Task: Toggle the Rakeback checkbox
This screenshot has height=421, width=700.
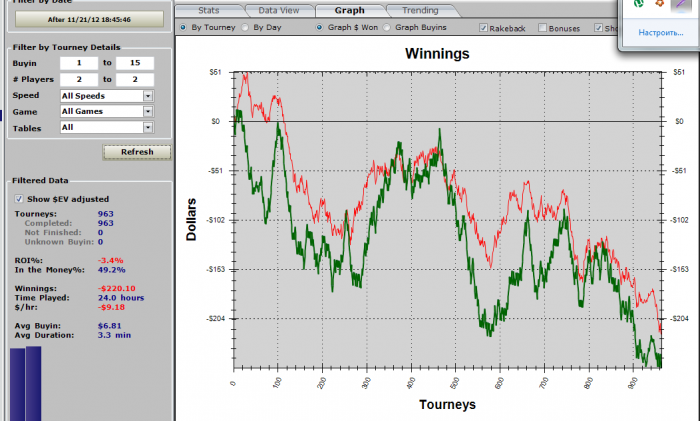Action: pos(483,28)
